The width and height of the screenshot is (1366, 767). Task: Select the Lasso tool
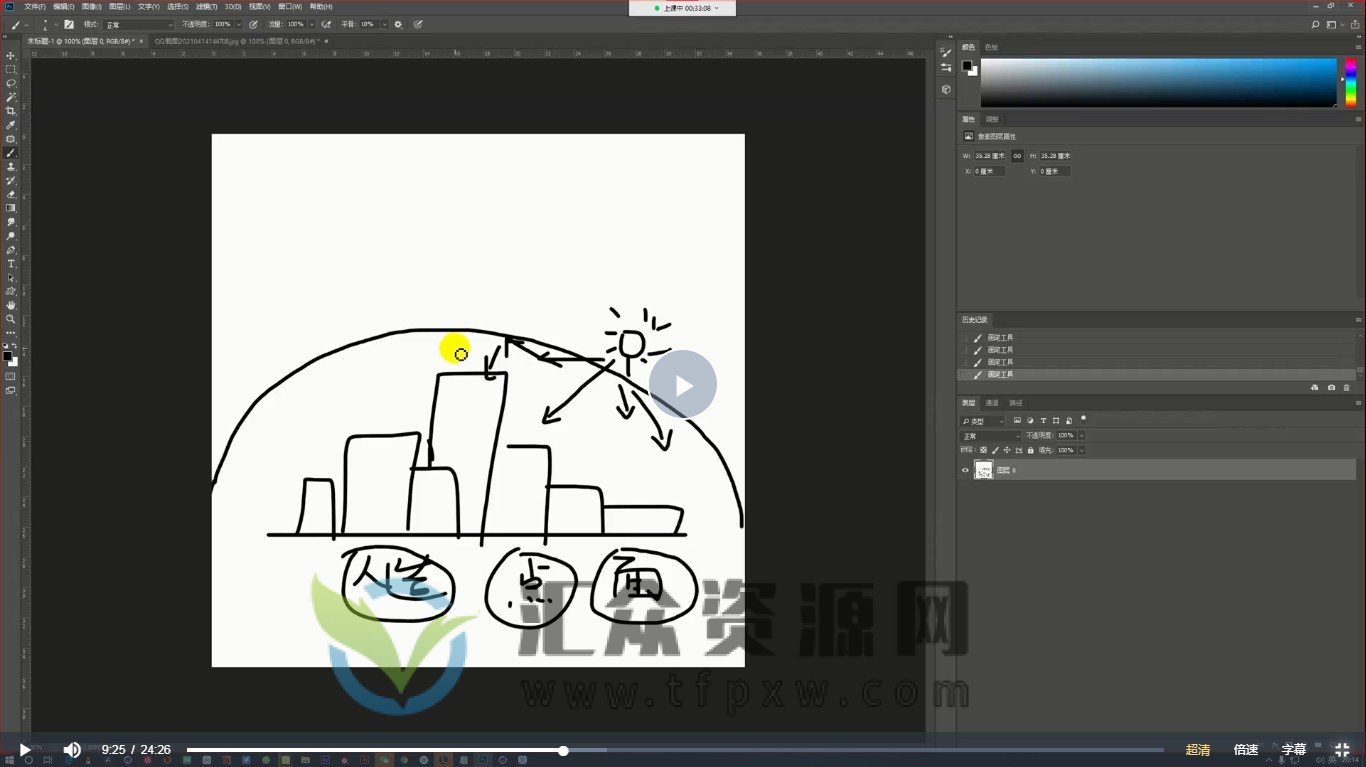pyautogui.click(x=11, y=84)
